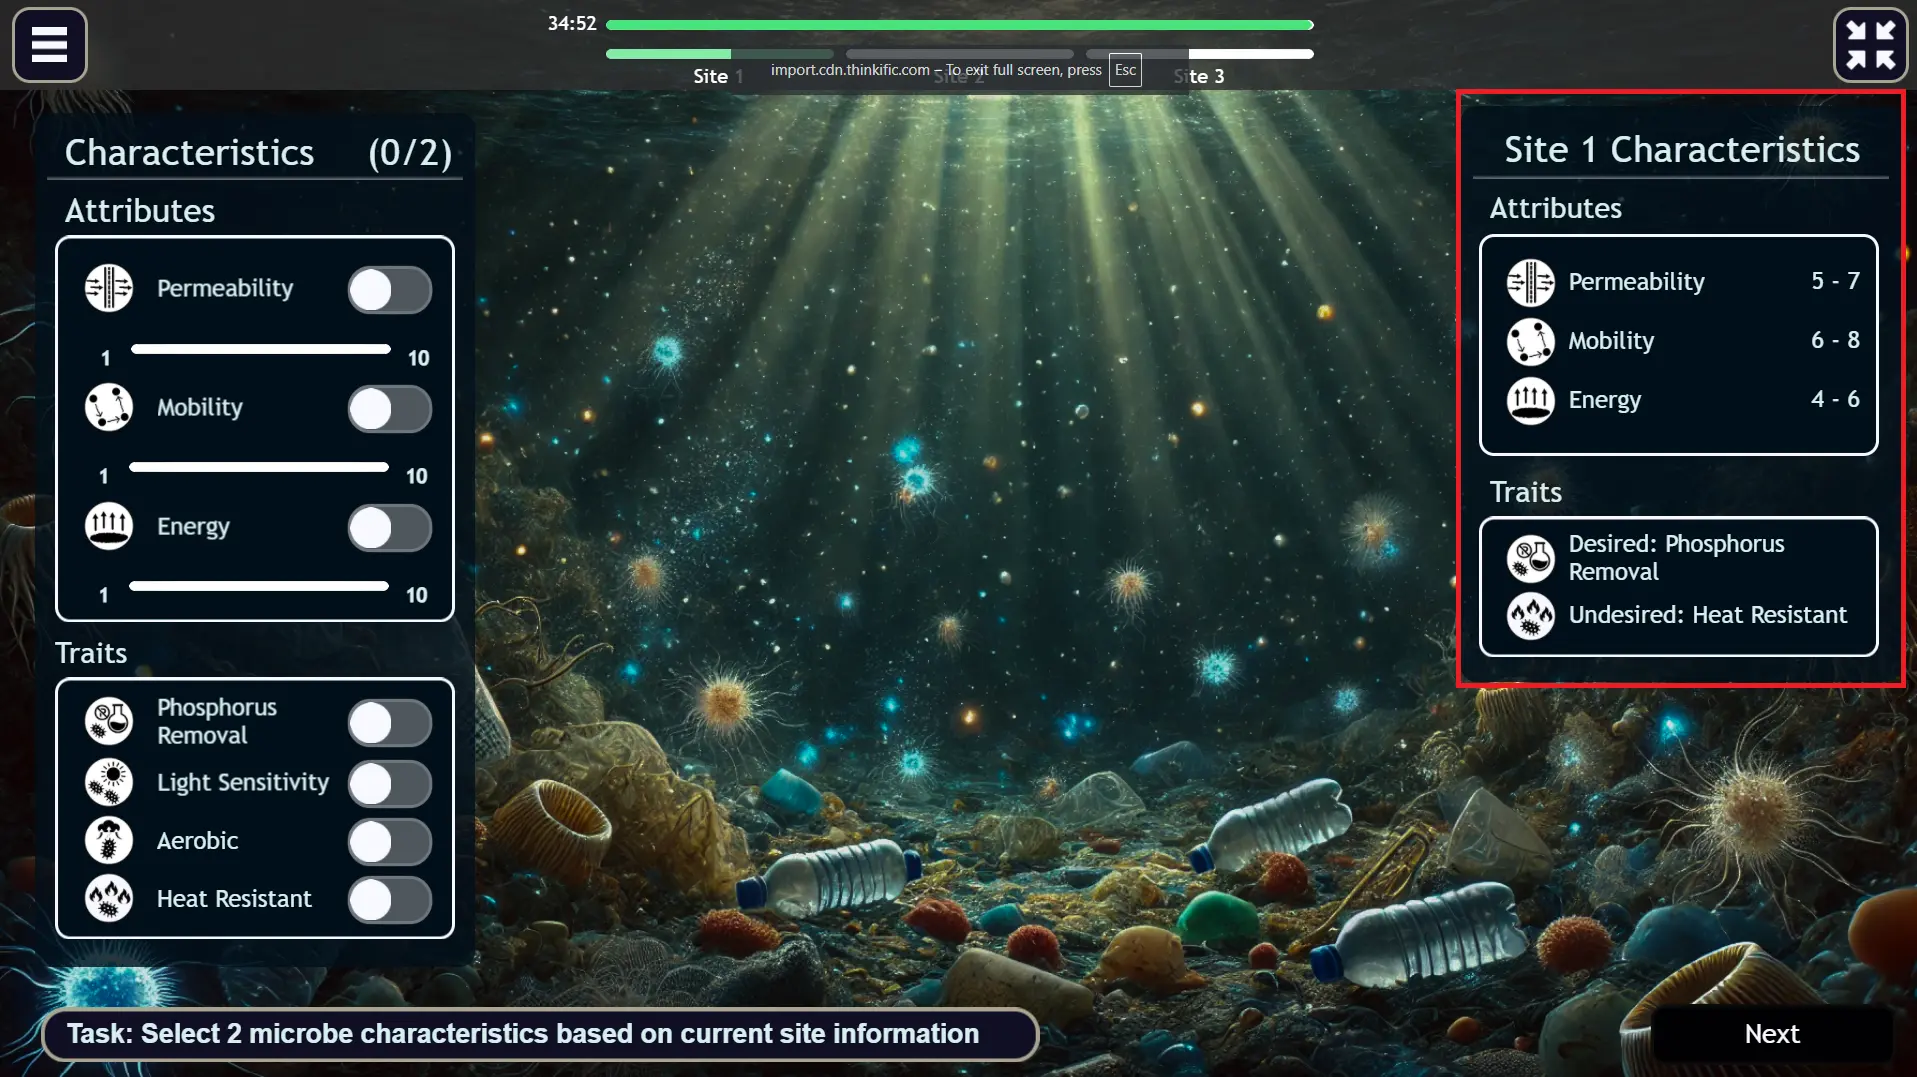Click the Heat Resistant icon in left Traits
The image size is (1917, 1077).
109,898
